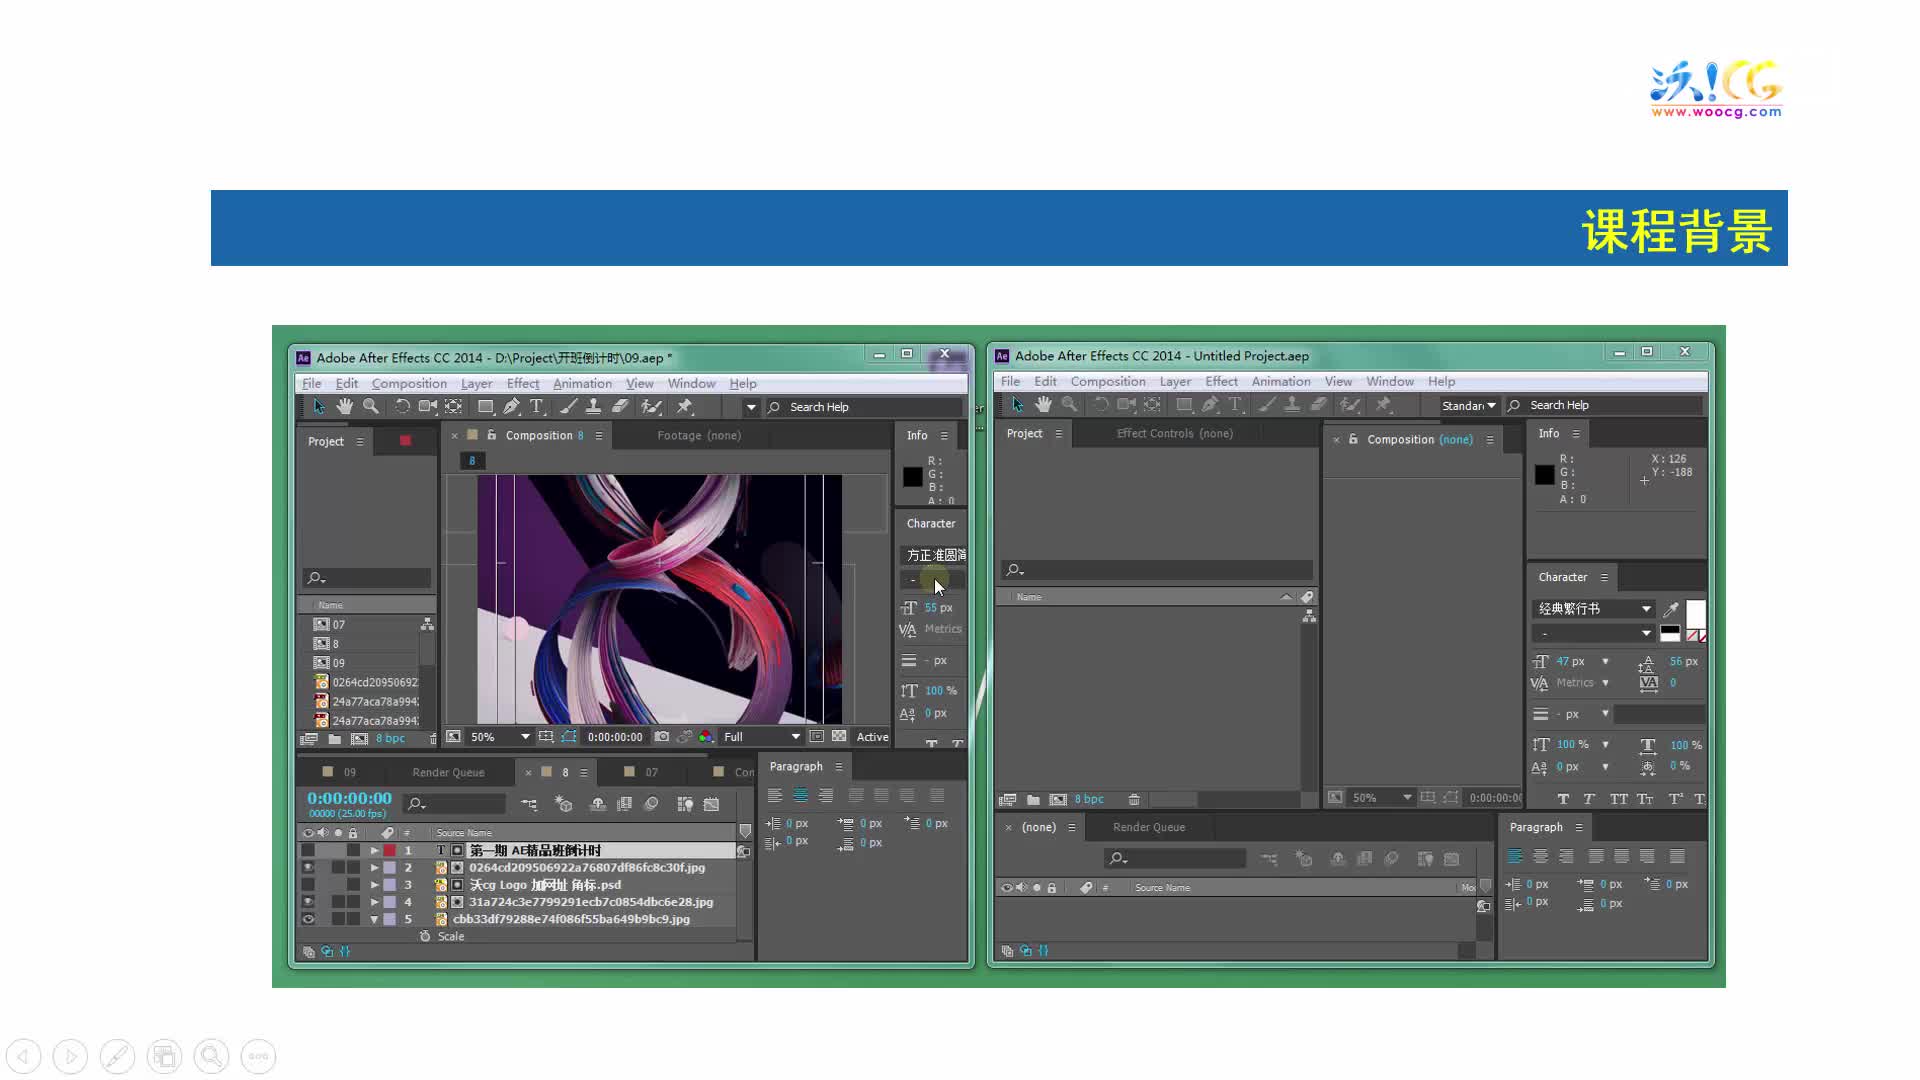Click center-align text icon in left Paragraph panel
Screen dimensions: 1920x1080
pos(800,795)
